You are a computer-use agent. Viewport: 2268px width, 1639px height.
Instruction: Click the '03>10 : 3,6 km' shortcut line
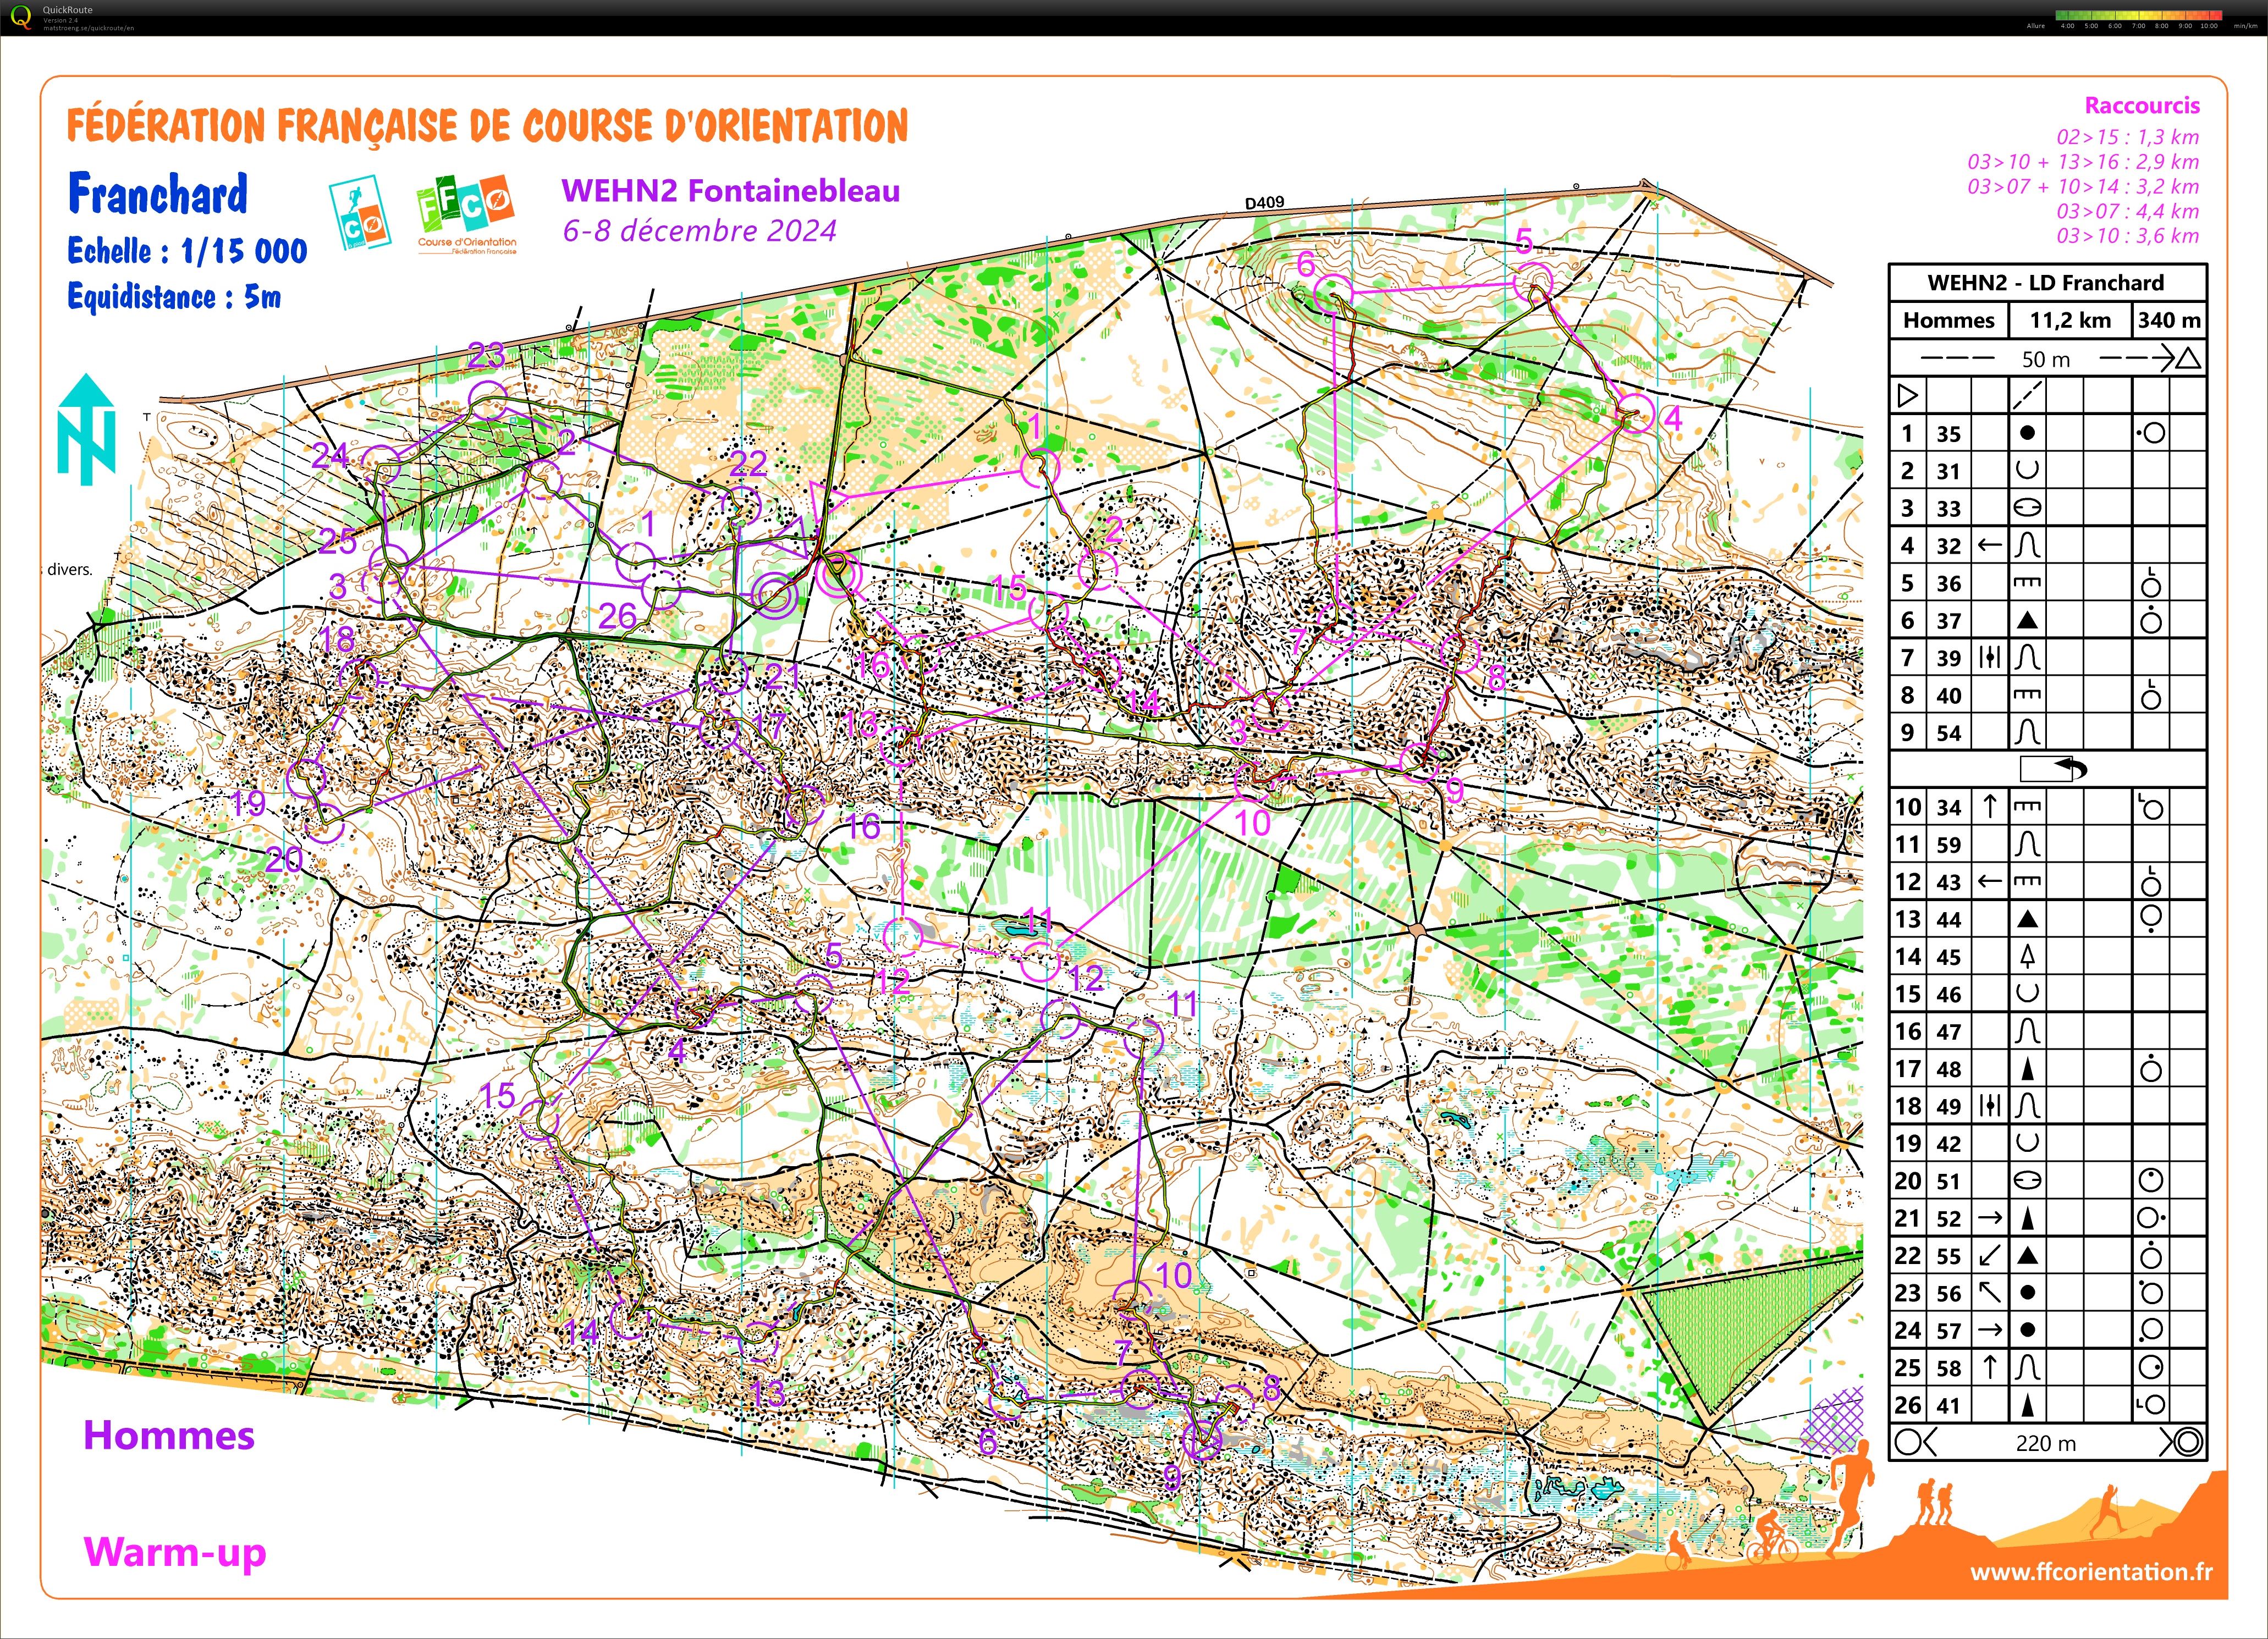tap(2128, 236)
